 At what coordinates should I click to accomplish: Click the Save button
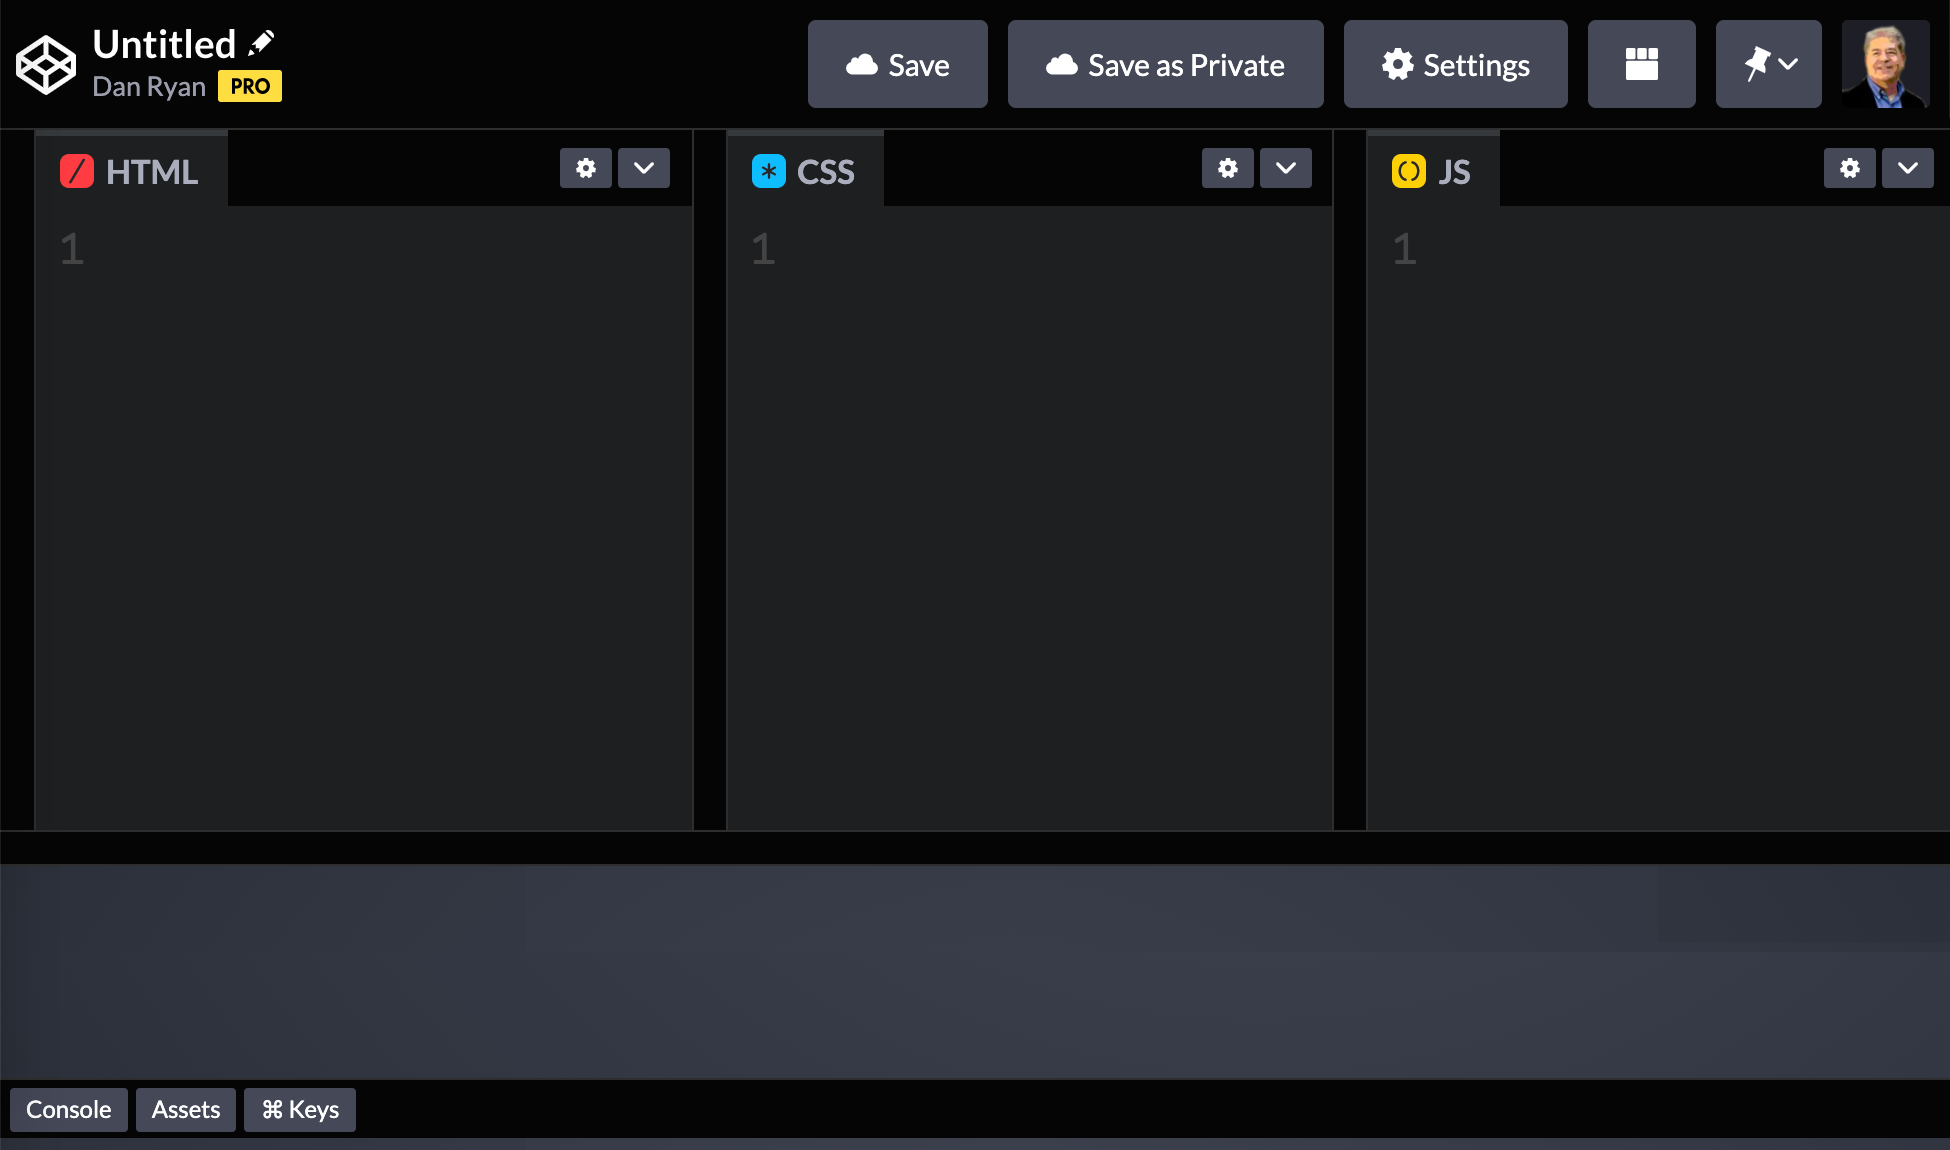pos(897,64)
